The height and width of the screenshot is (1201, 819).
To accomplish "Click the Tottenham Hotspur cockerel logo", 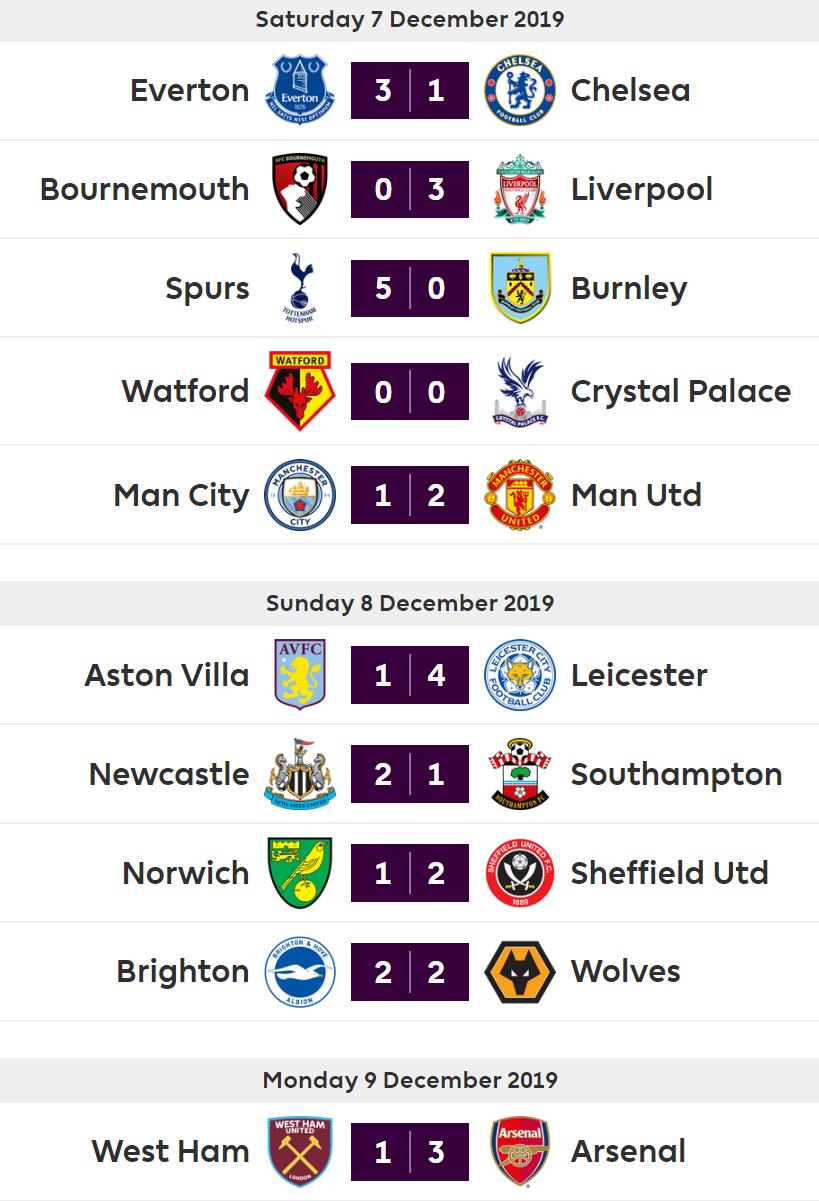I will [298, 288].
